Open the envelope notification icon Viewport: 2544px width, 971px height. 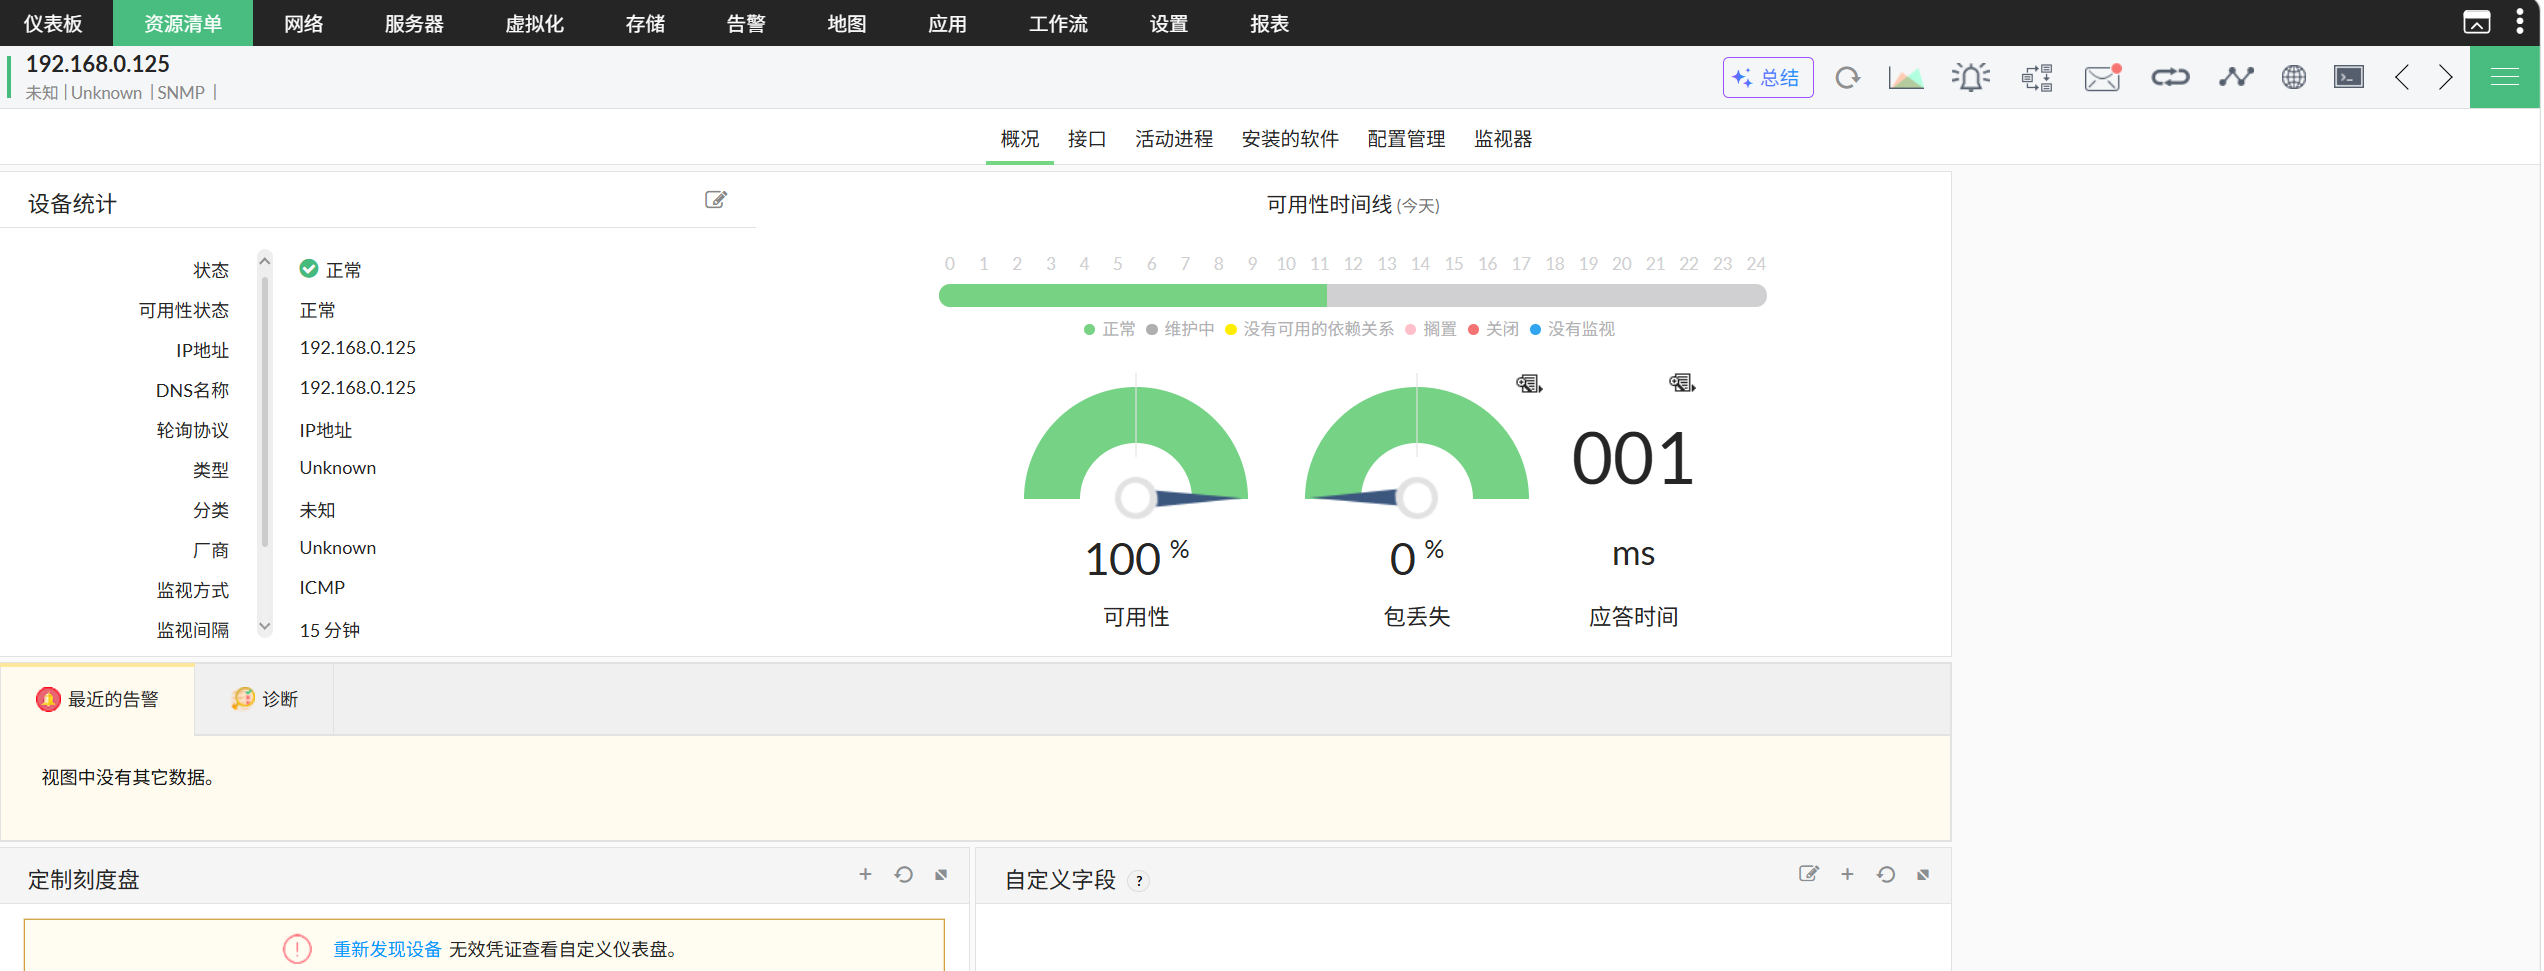click(2102, 77)
